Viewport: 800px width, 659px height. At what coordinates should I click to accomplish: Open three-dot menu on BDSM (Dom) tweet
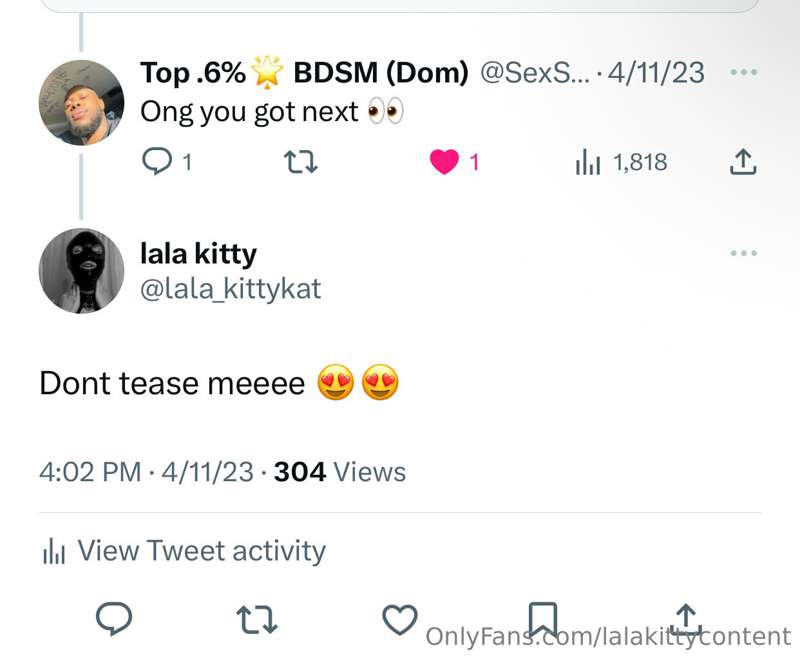(x=743, y=72)
